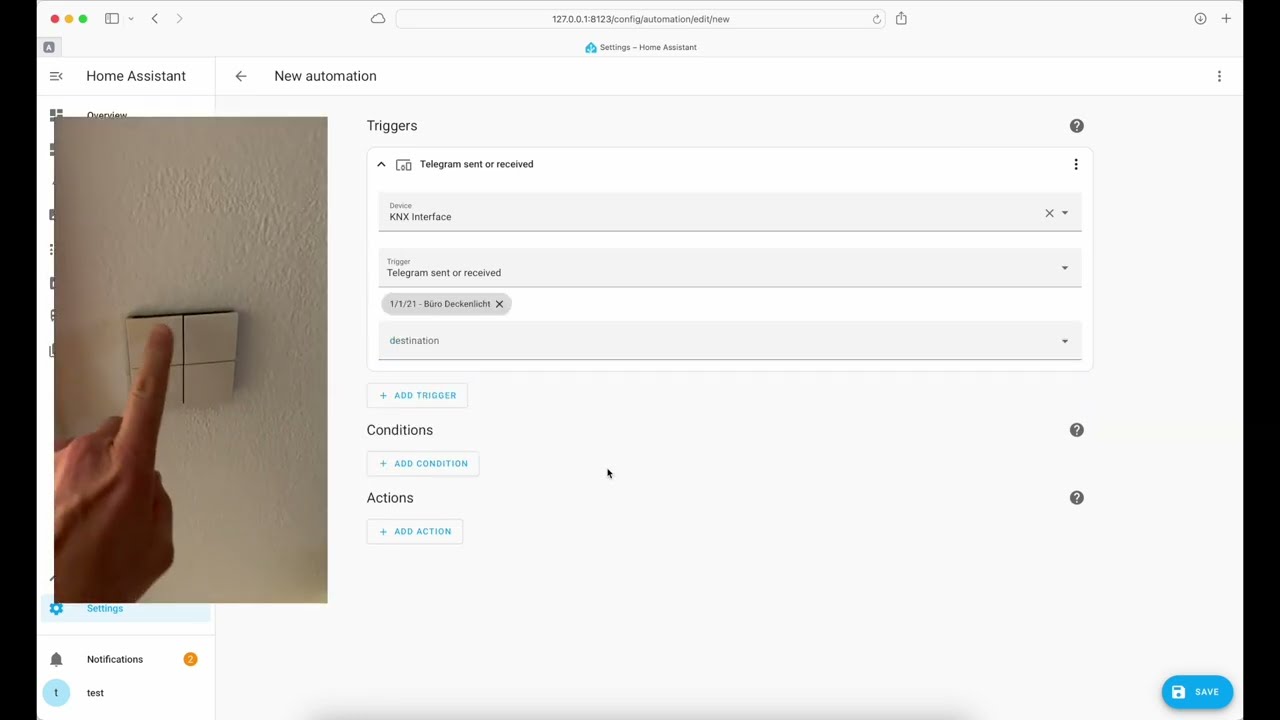Open the sidebar navigation hamburger menu
Screen dimensions: 1280x720
pos(56,76)
